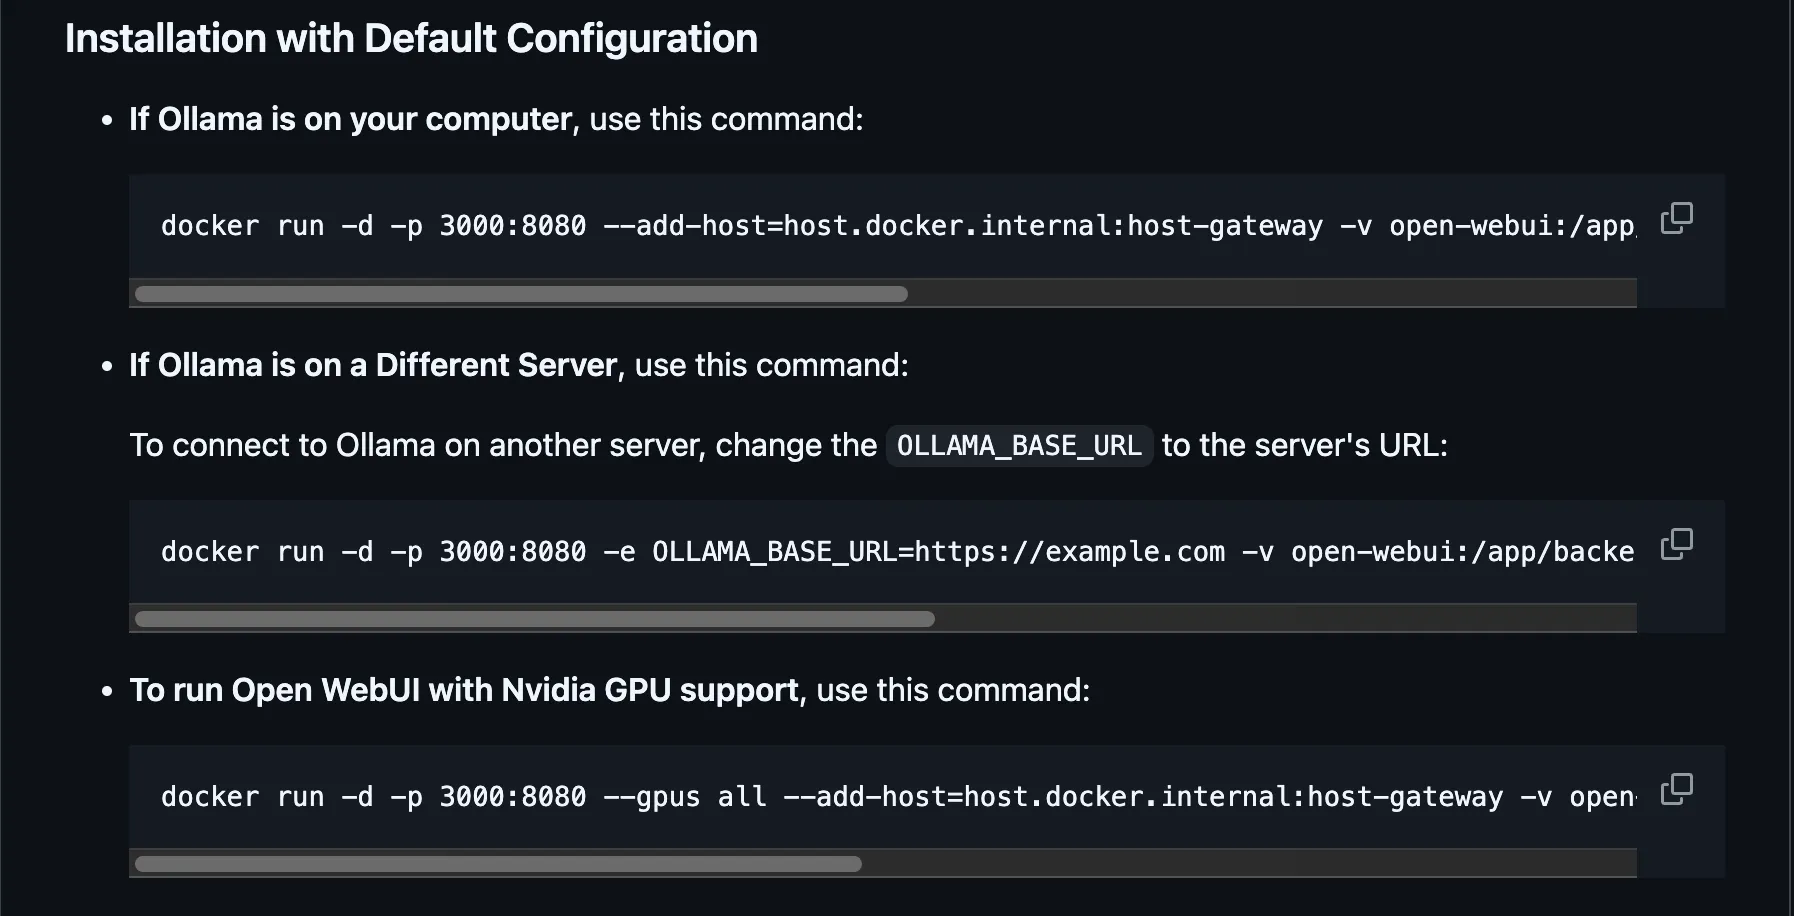Click the 'Installation with Default Configuration' heading
The image size is (1794, 916).
(411, 39)
